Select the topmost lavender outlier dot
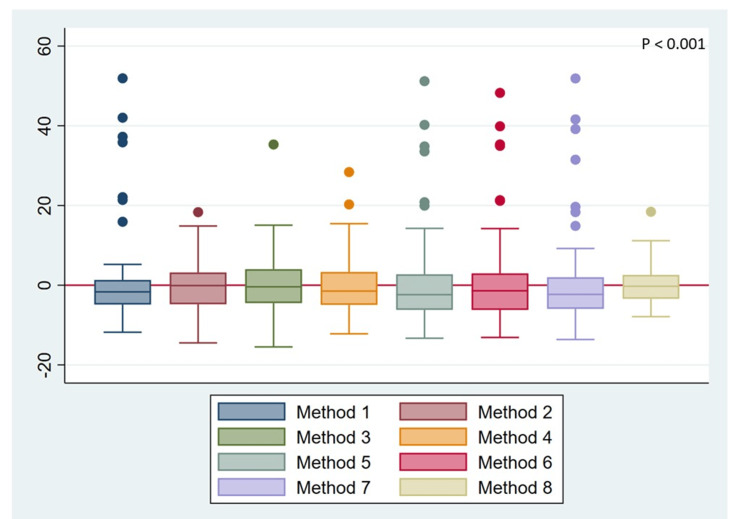The height and width of the screenshot is (519, 750). (x=575, y=78)
